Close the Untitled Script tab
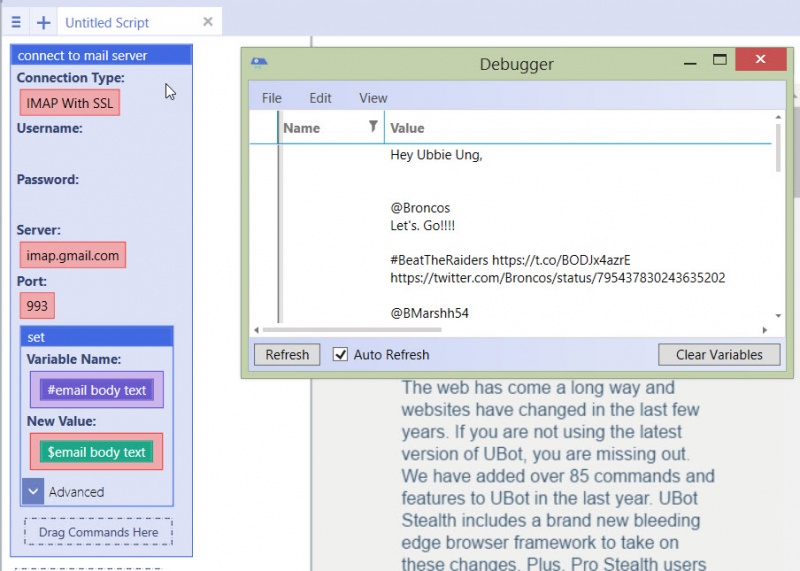This screenshot has width=800, height=571. click(208, 21)
